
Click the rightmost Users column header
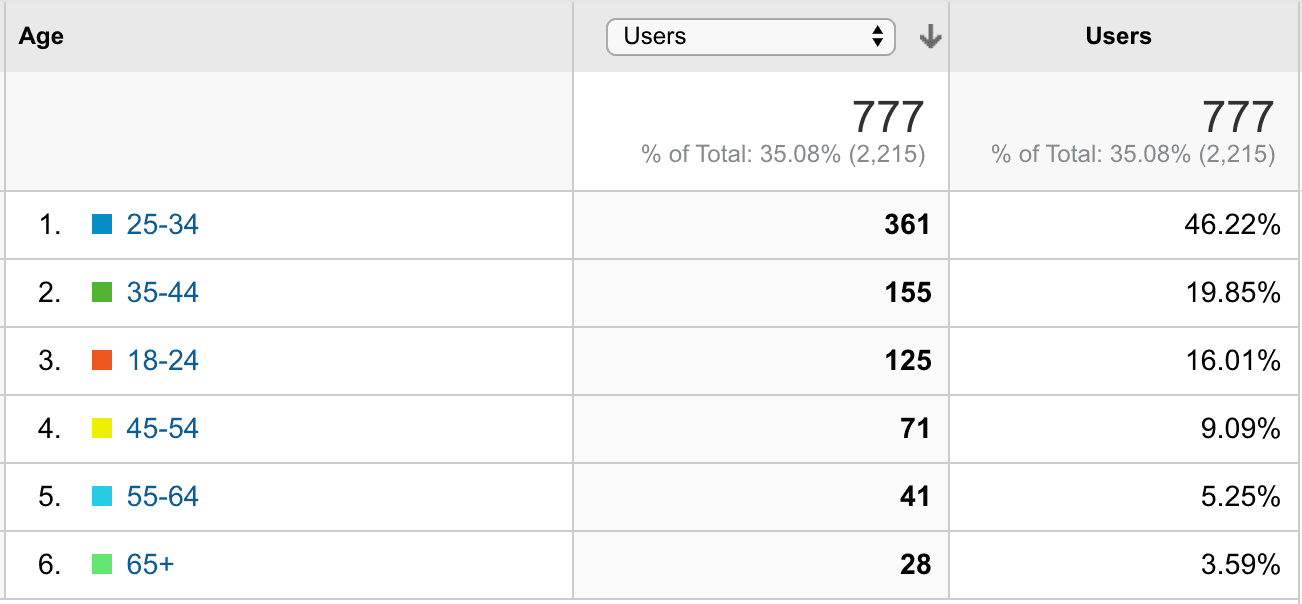(x=1119, y=36)
